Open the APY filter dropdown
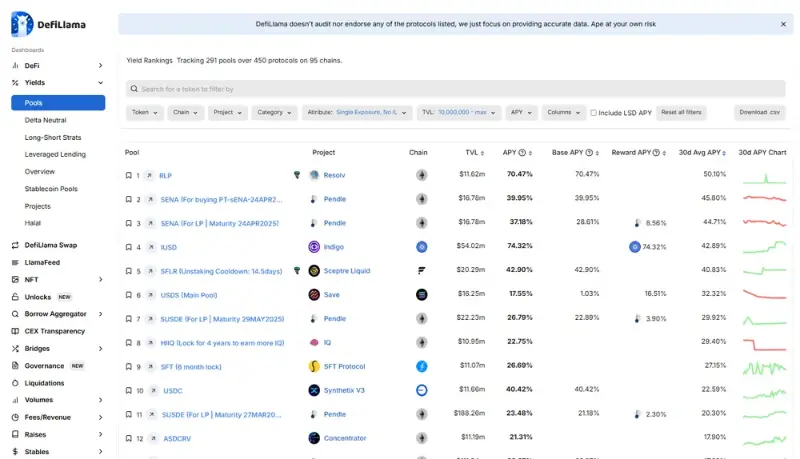 521,112
